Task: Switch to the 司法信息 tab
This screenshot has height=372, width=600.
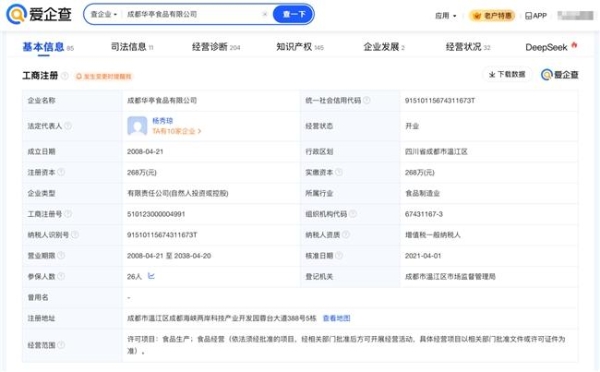Action: [x=132, y=47]
